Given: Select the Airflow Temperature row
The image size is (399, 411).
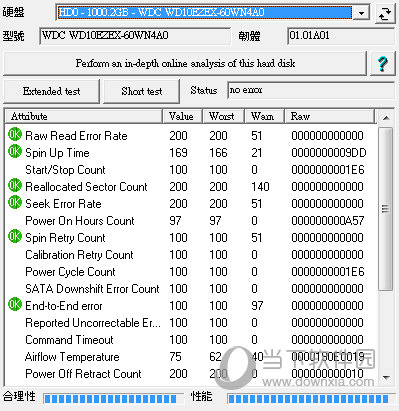Looking at the screenshot, I should pos(192,357).
